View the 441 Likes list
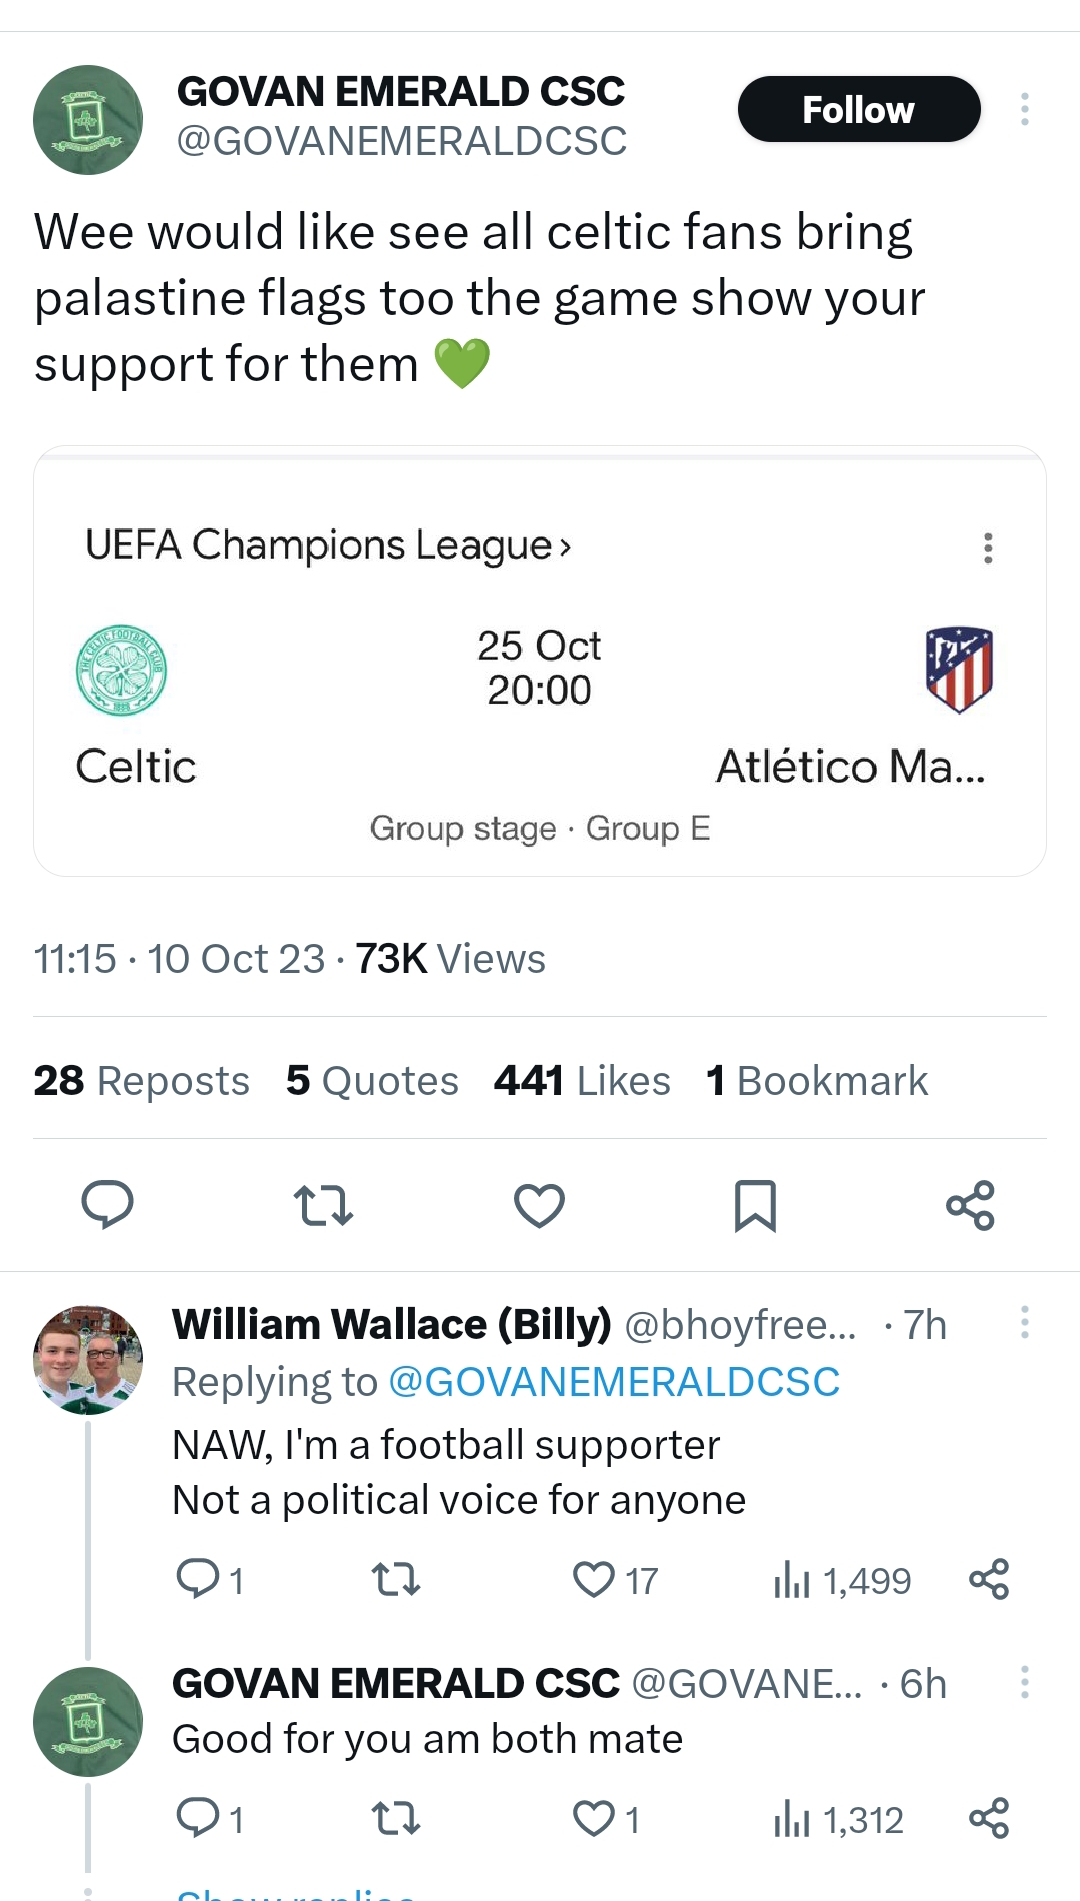Image resolution: width=1080 pixels, height=1901 pixels. tap(582, 1081)
